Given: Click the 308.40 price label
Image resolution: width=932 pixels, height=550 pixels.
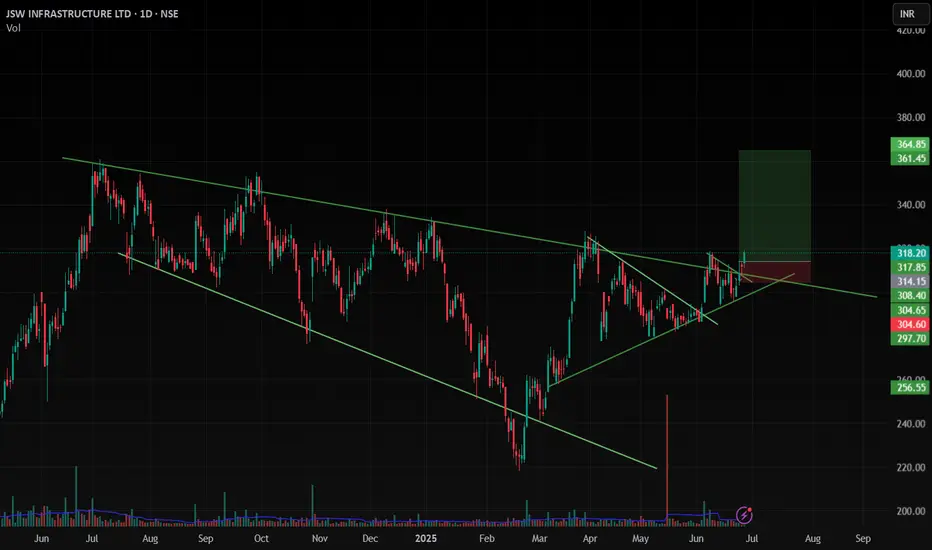Looking at the screenshot, I should 910,296.
